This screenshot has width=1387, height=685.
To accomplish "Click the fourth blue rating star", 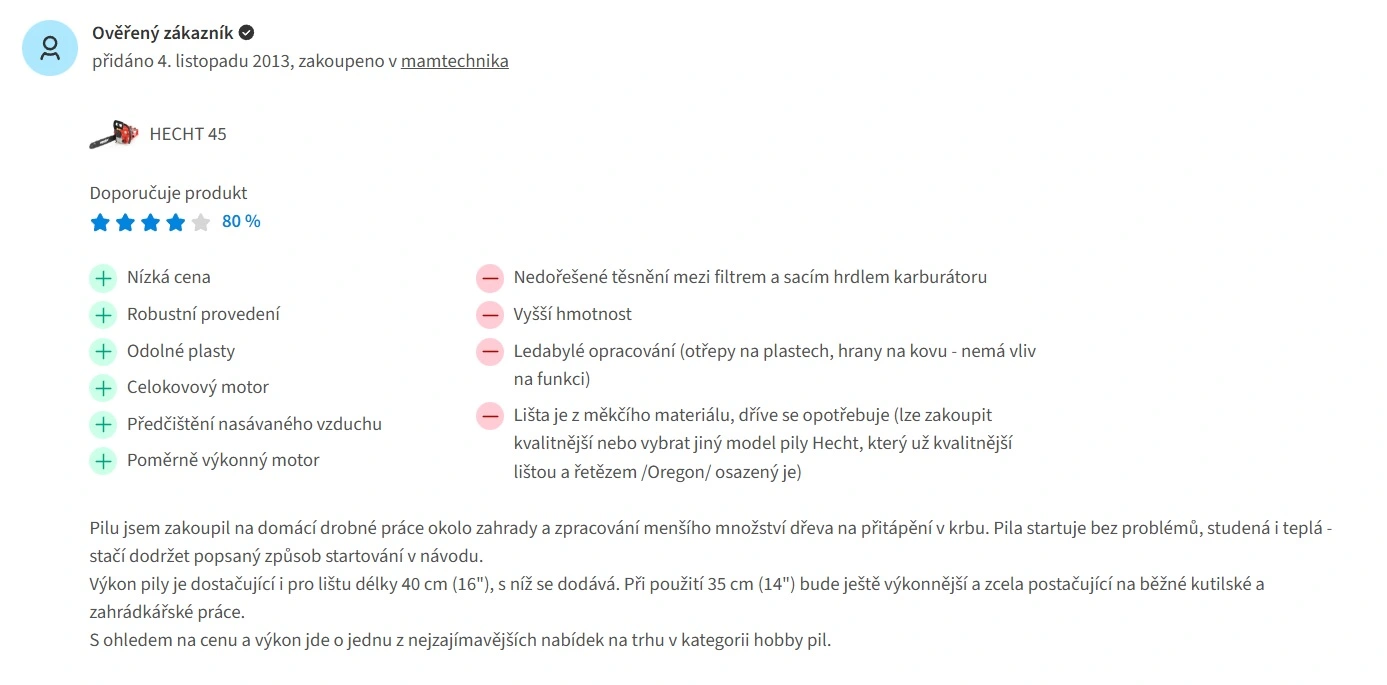I will tap(175, 222).
